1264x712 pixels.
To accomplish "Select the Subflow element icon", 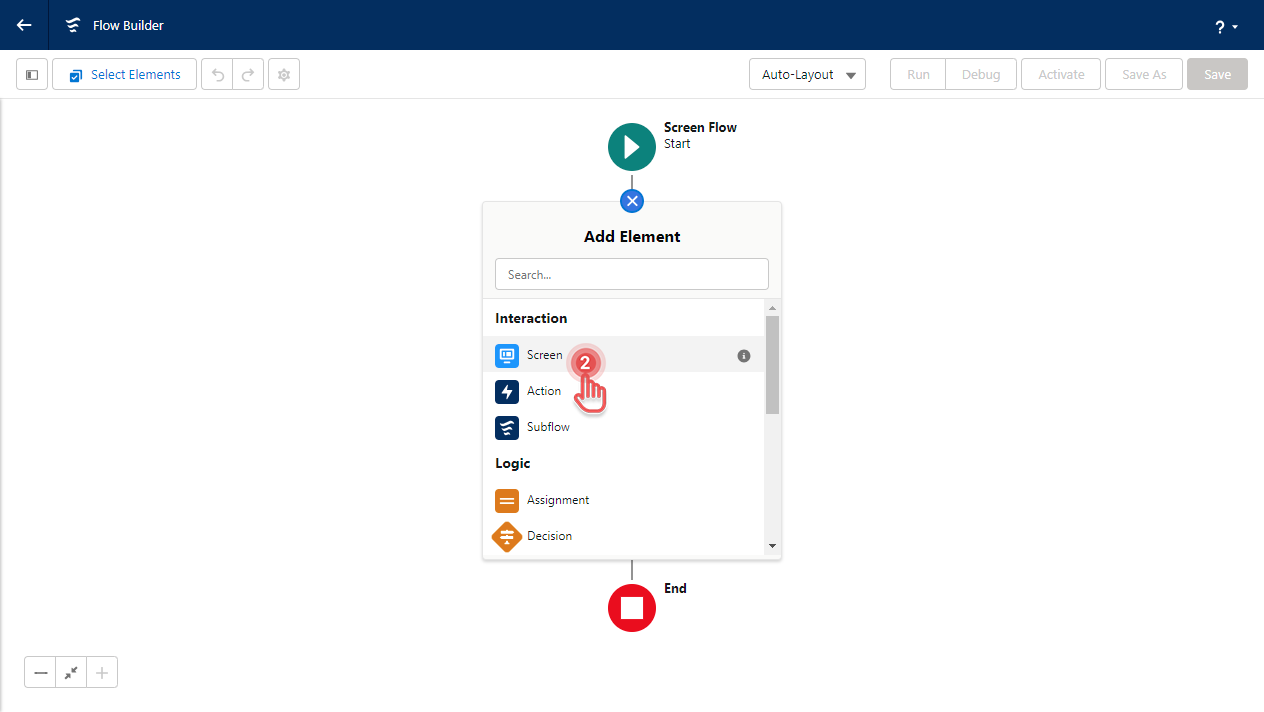I will (x=507, y=427).
